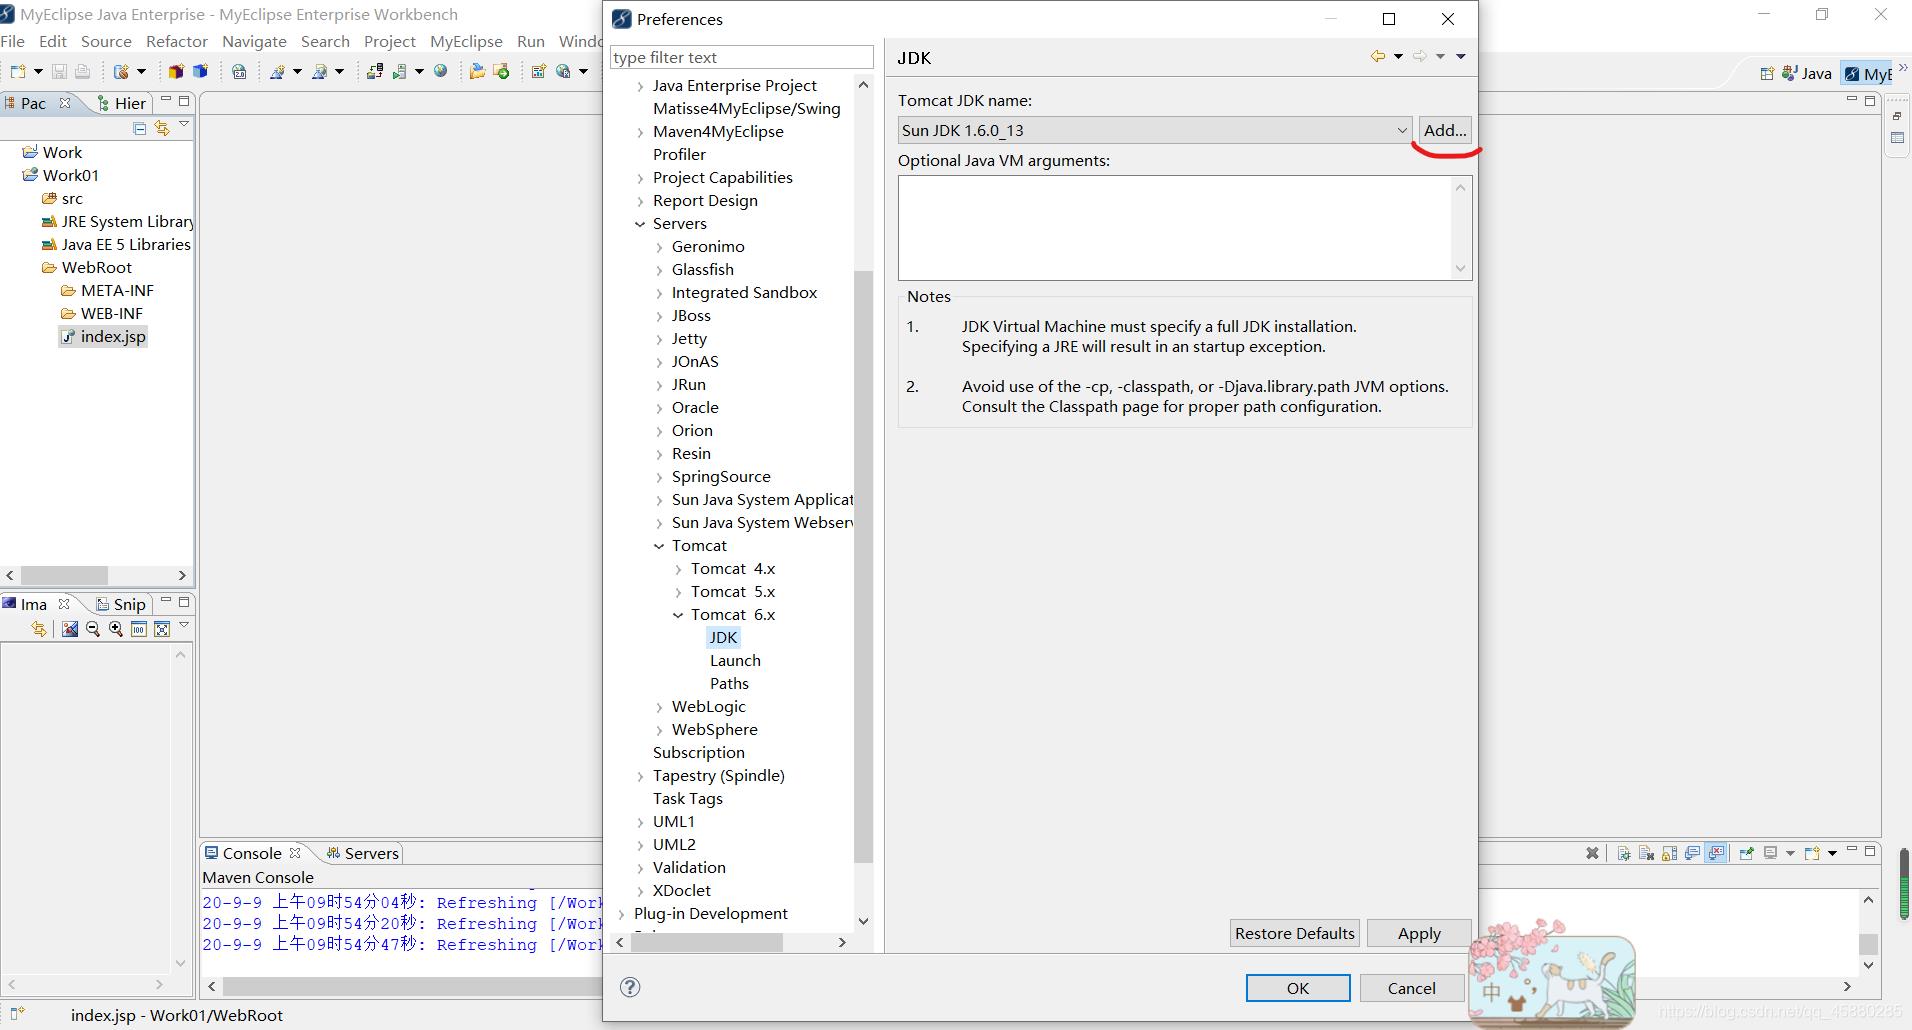Open the MyEclipse menu
The image size is (1912, 1030).
point(466,41)
